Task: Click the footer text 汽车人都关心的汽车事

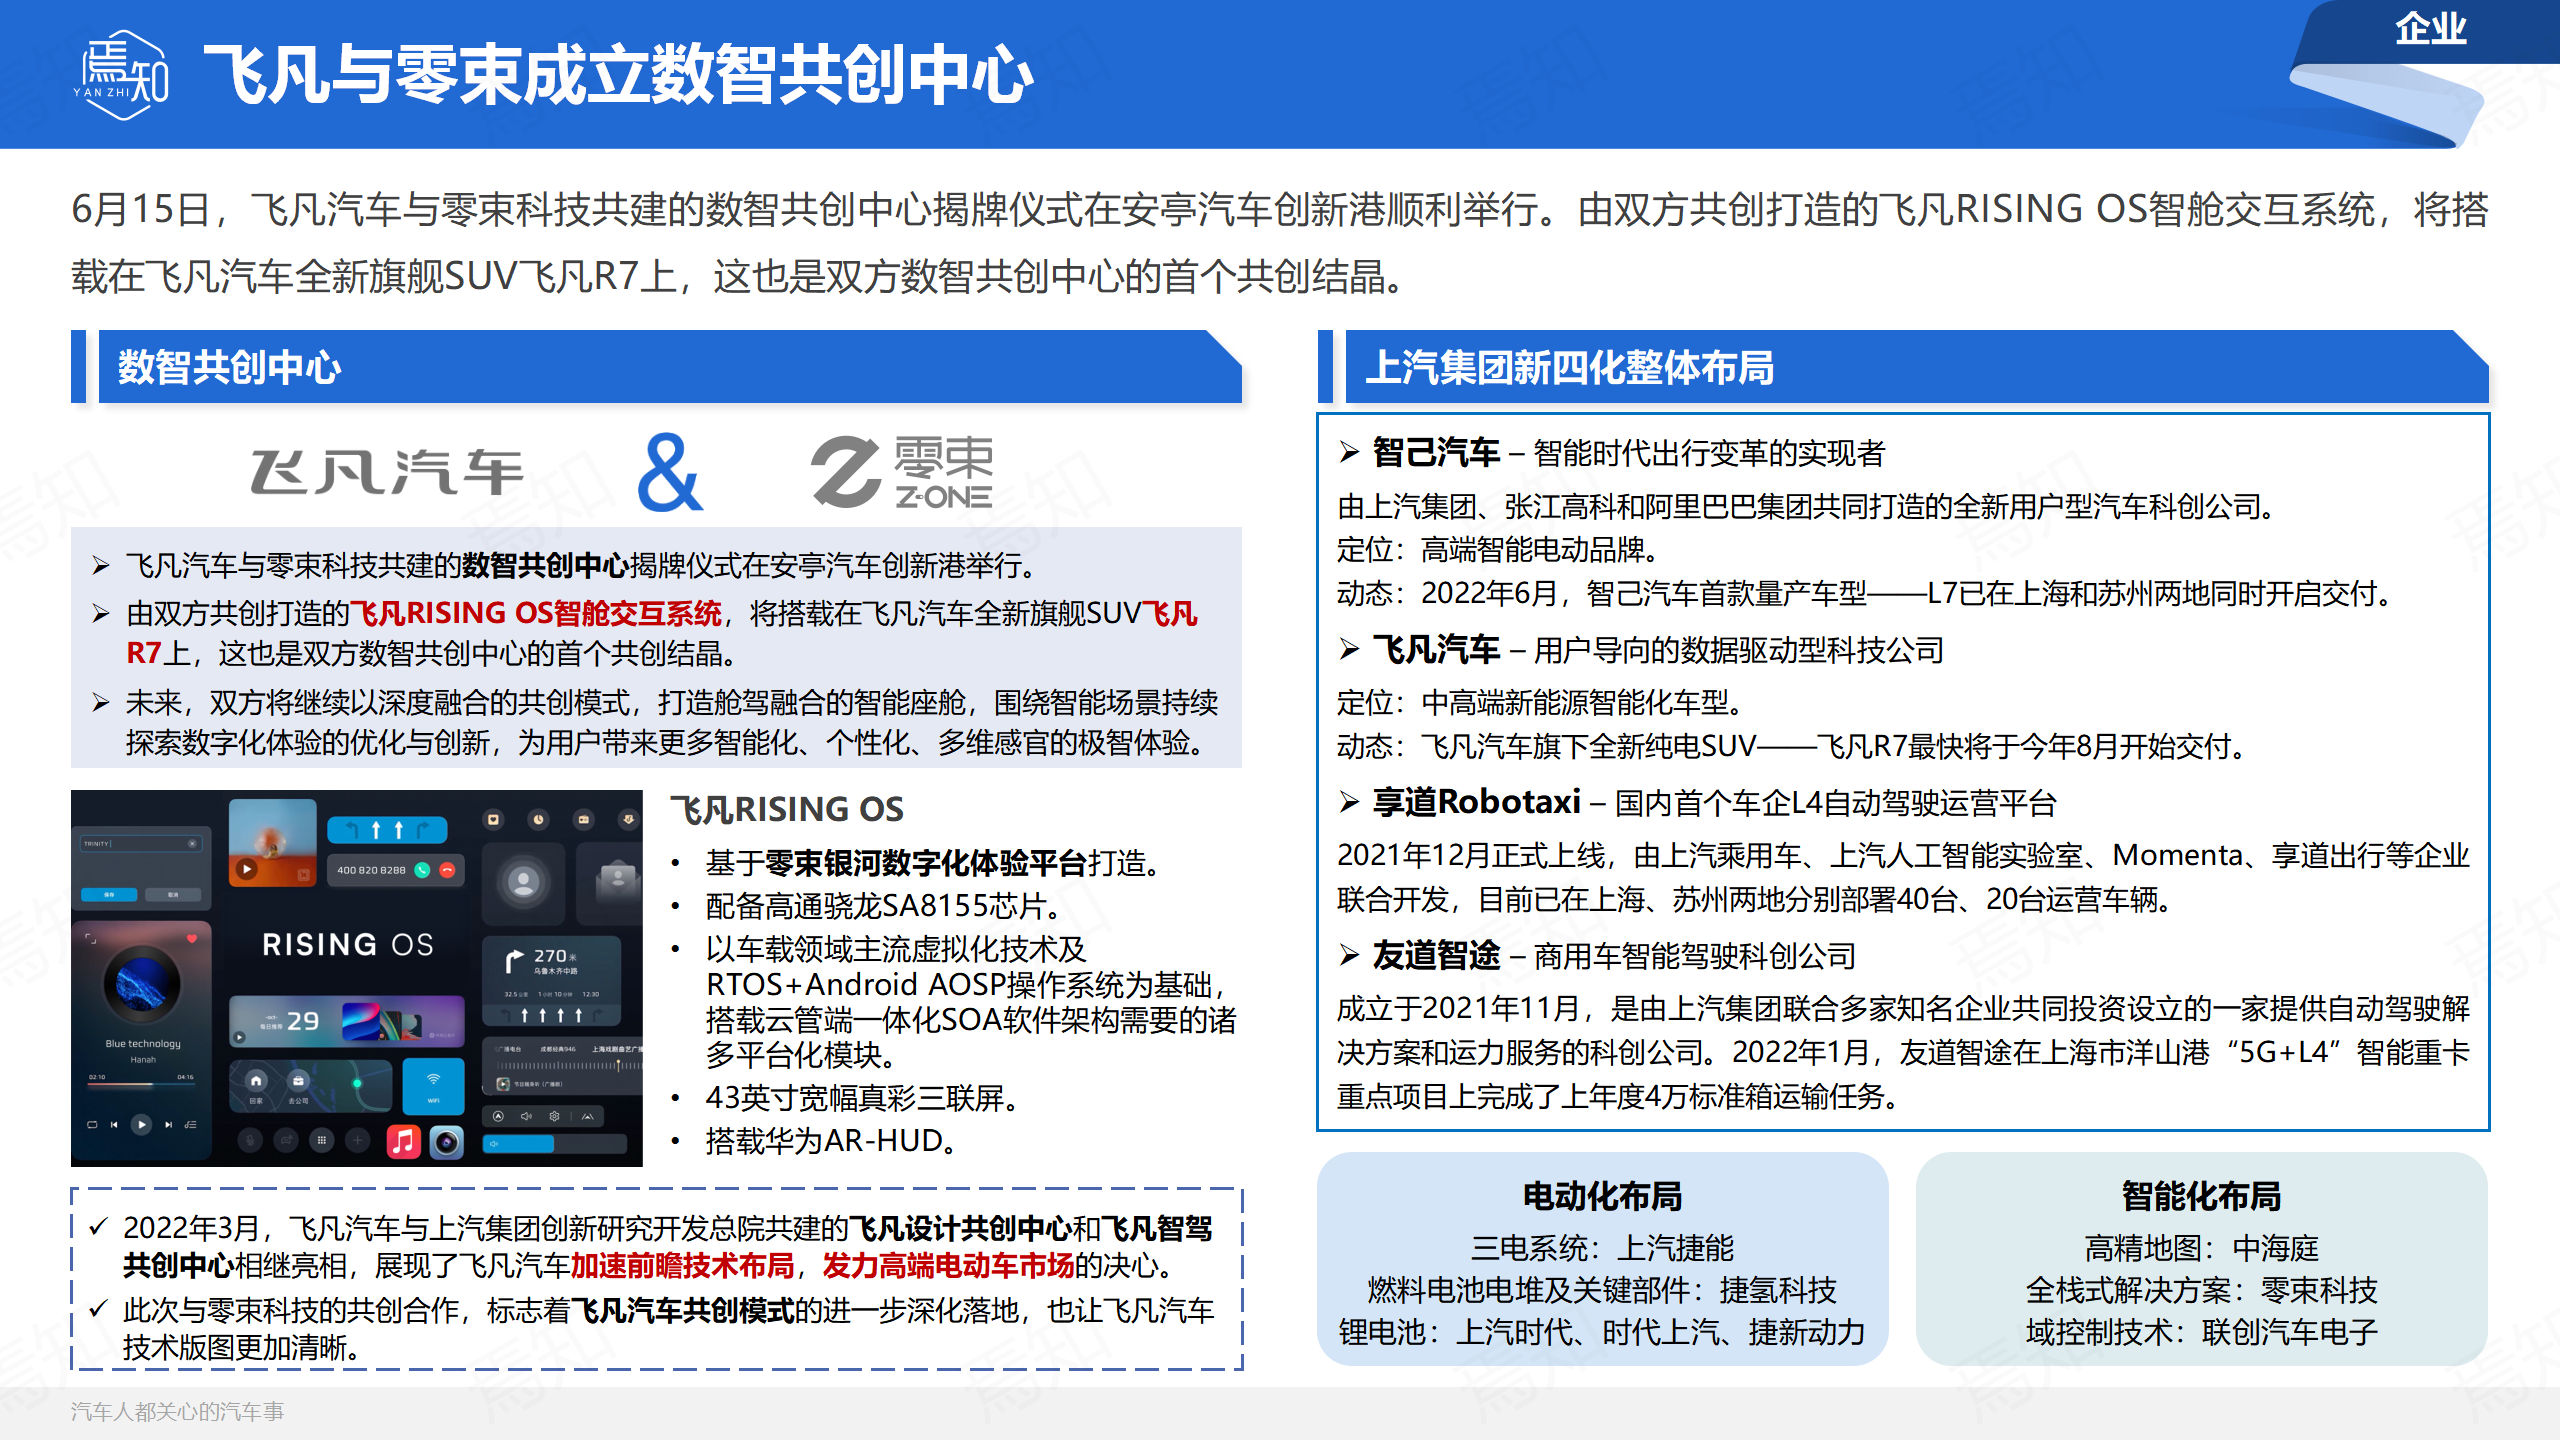Action: pyautogui.click(x=177, y=1411)
